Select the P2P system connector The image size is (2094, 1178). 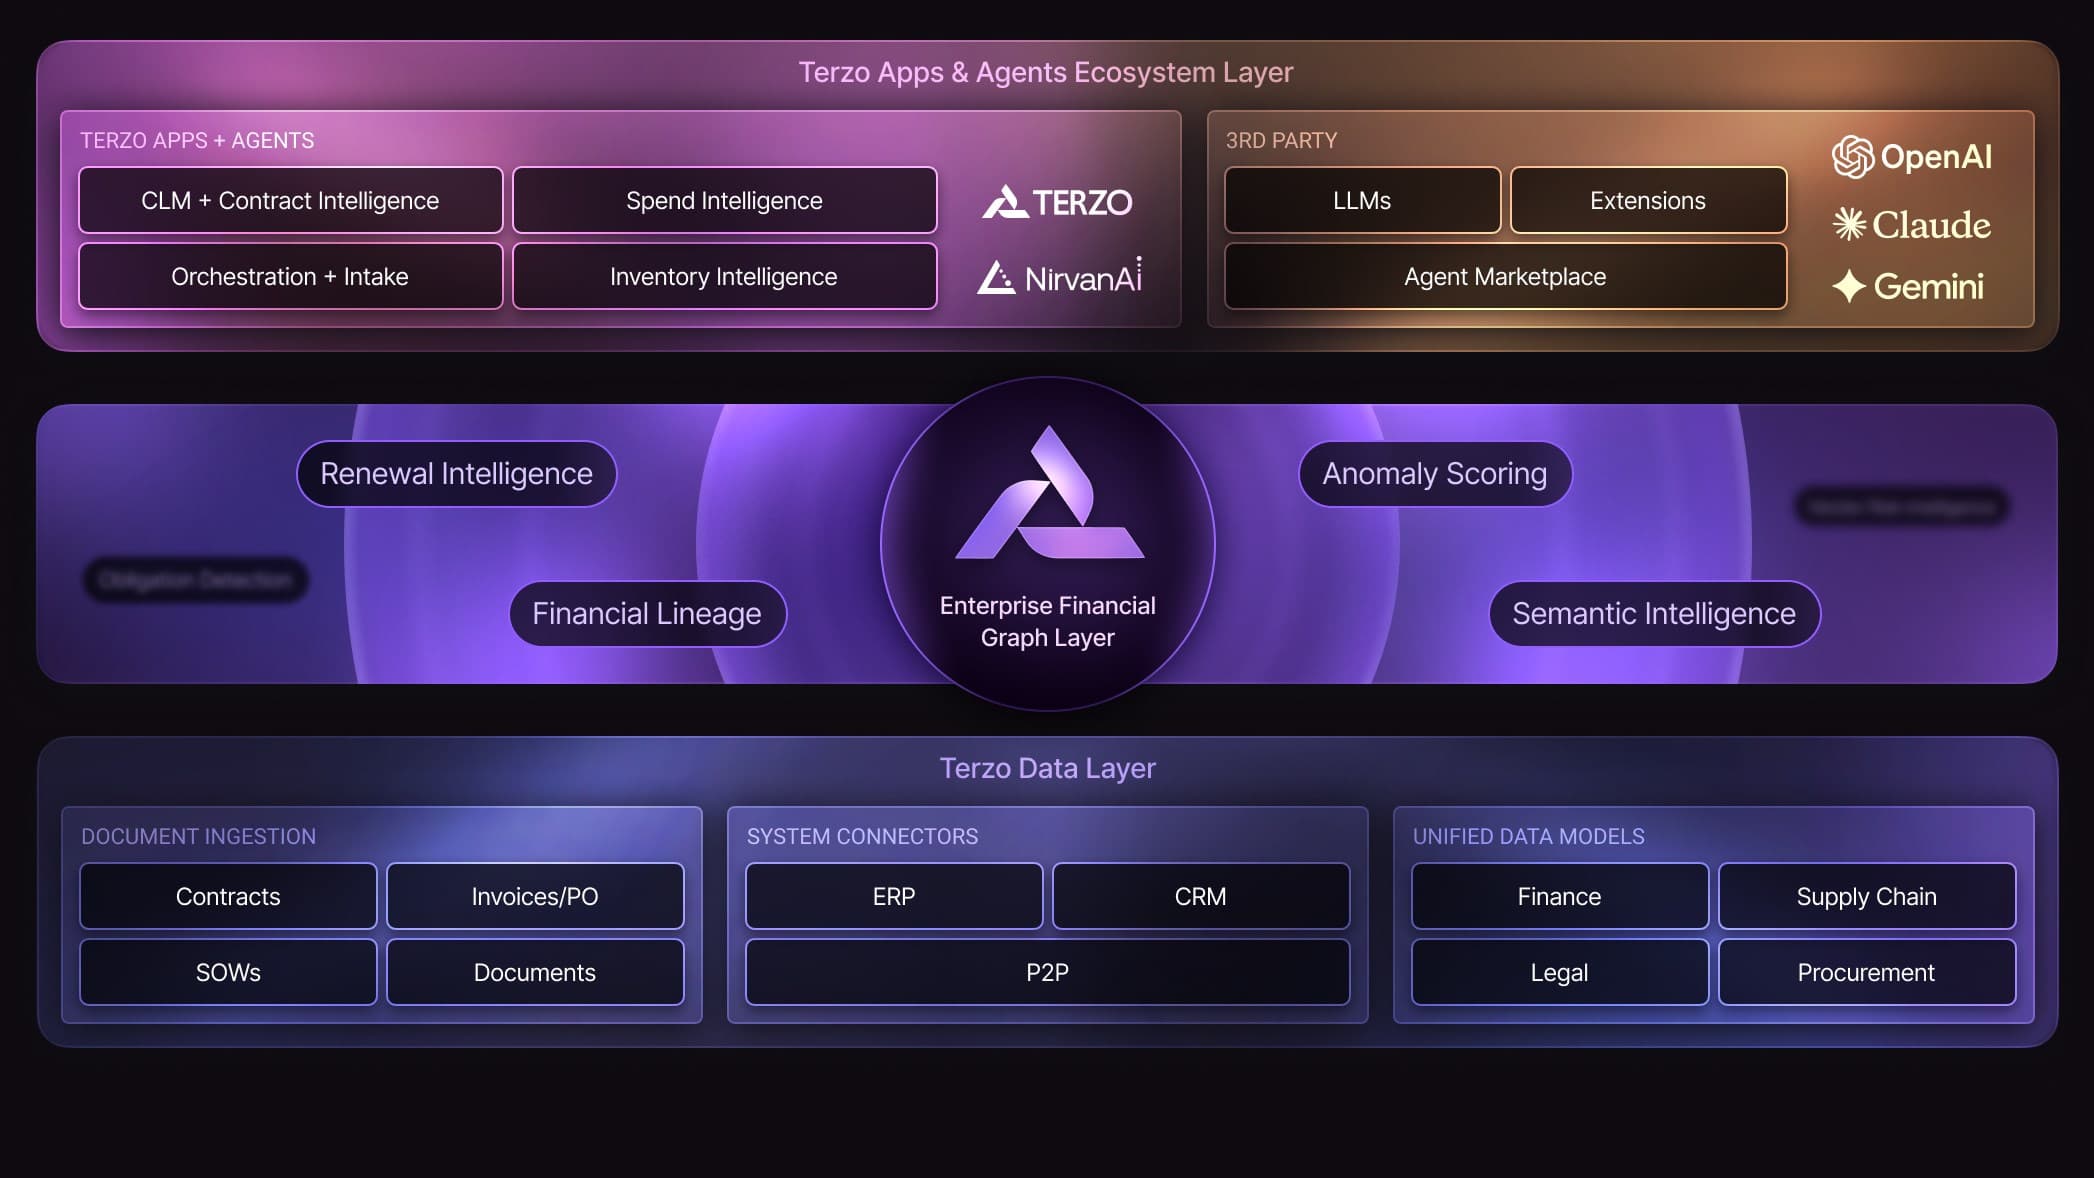[x=1047, y=973]
